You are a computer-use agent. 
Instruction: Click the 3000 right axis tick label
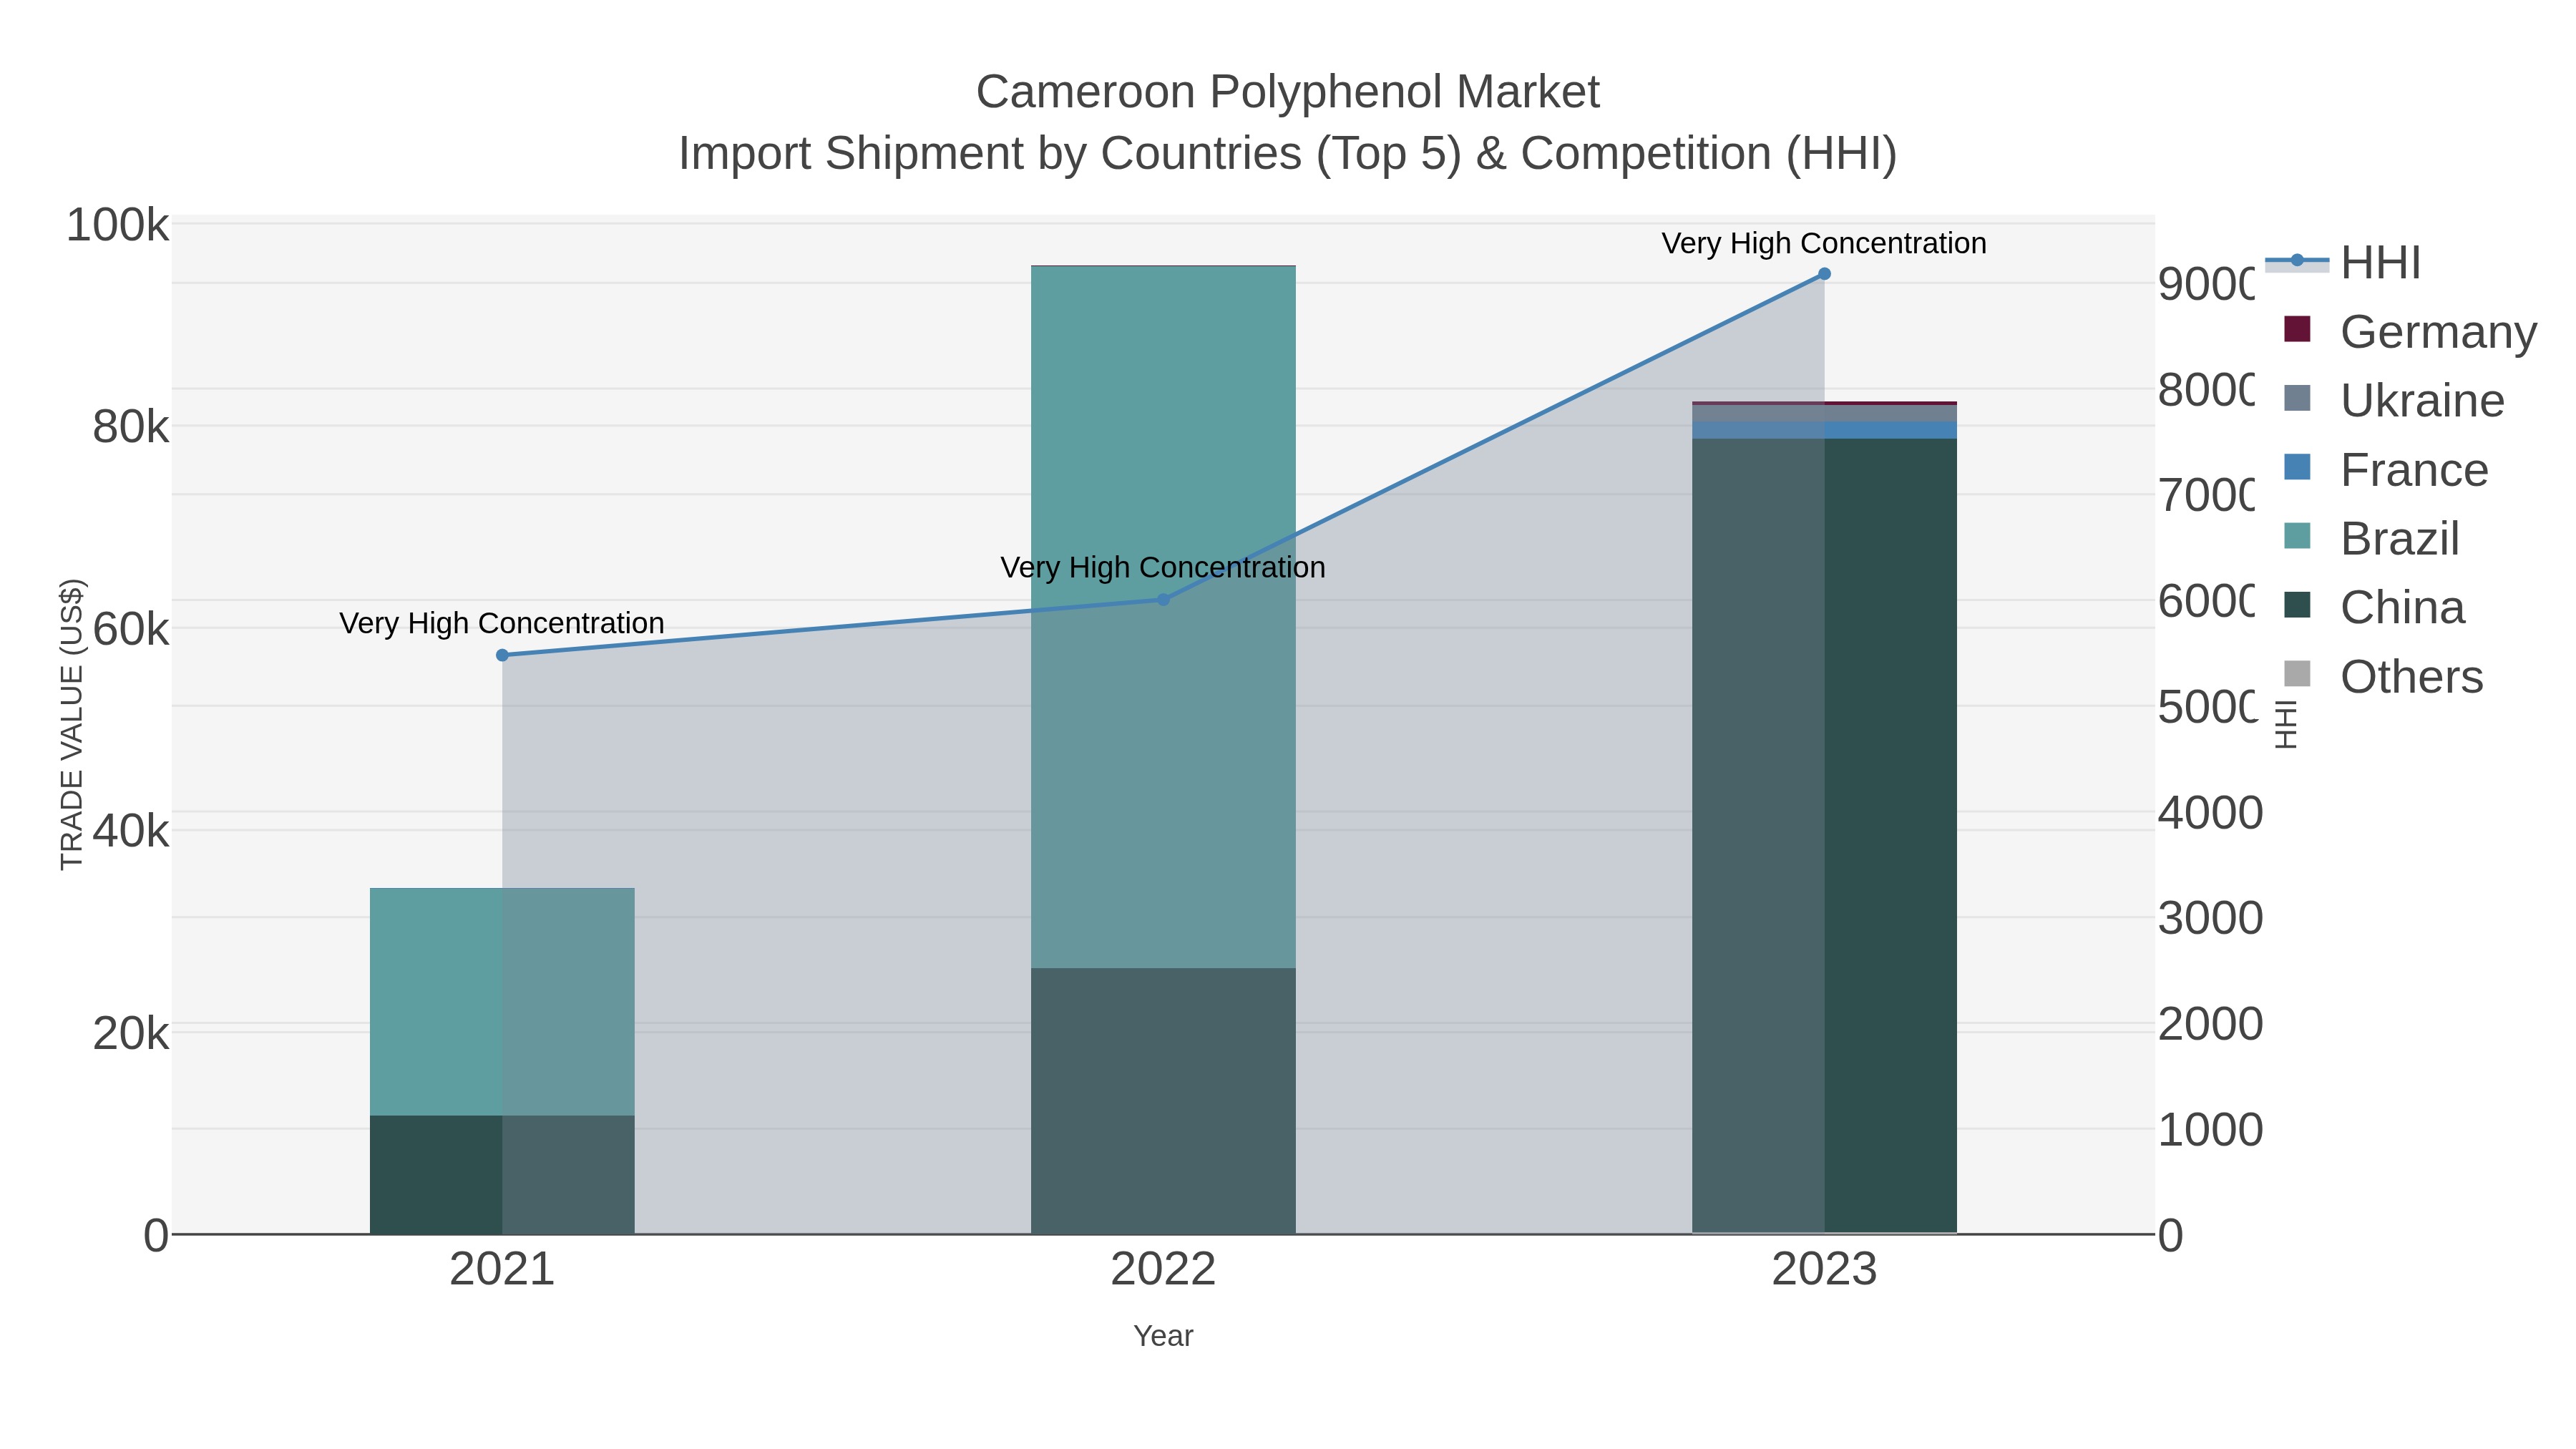[x=2210, y=918]
